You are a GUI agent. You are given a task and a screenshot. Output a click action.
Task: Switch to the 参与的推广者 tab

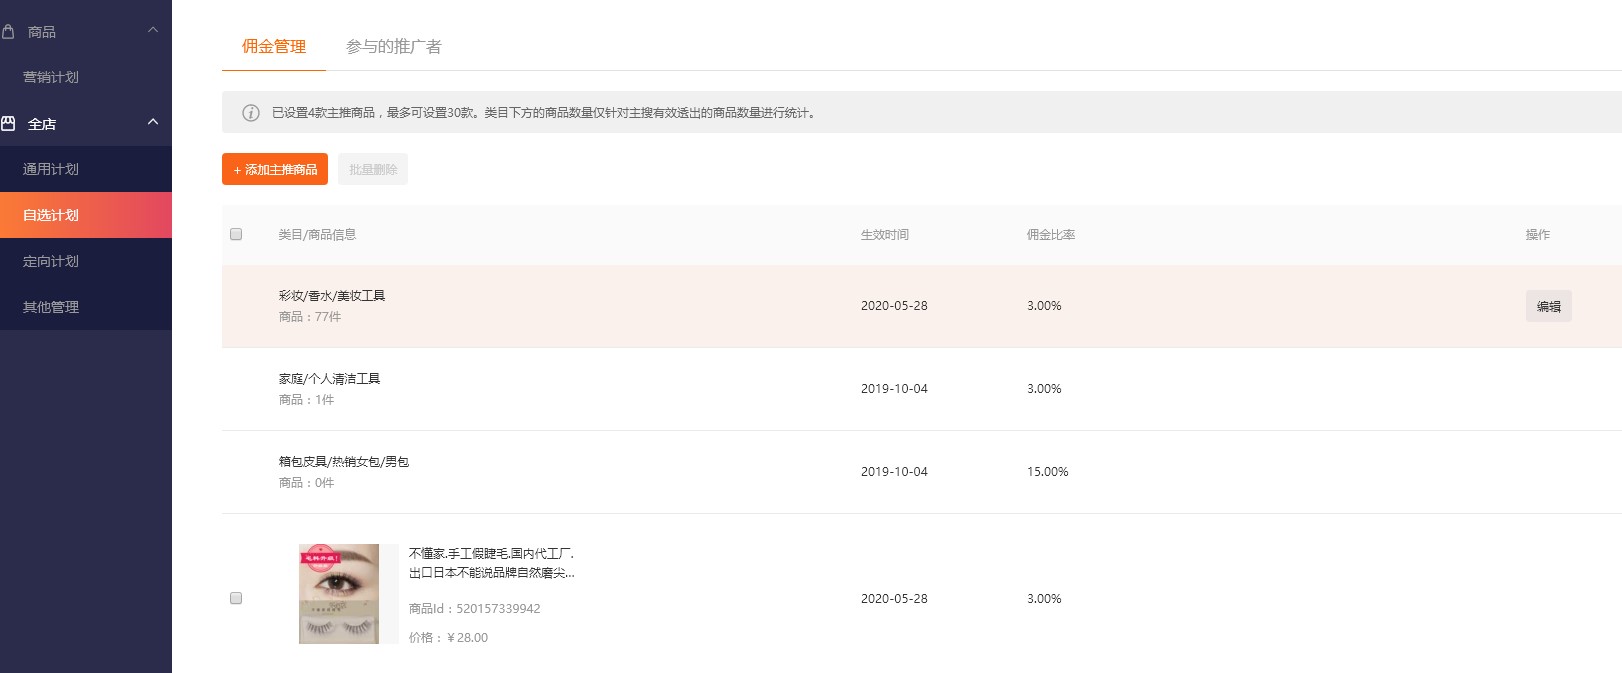[x=393, y=47]
